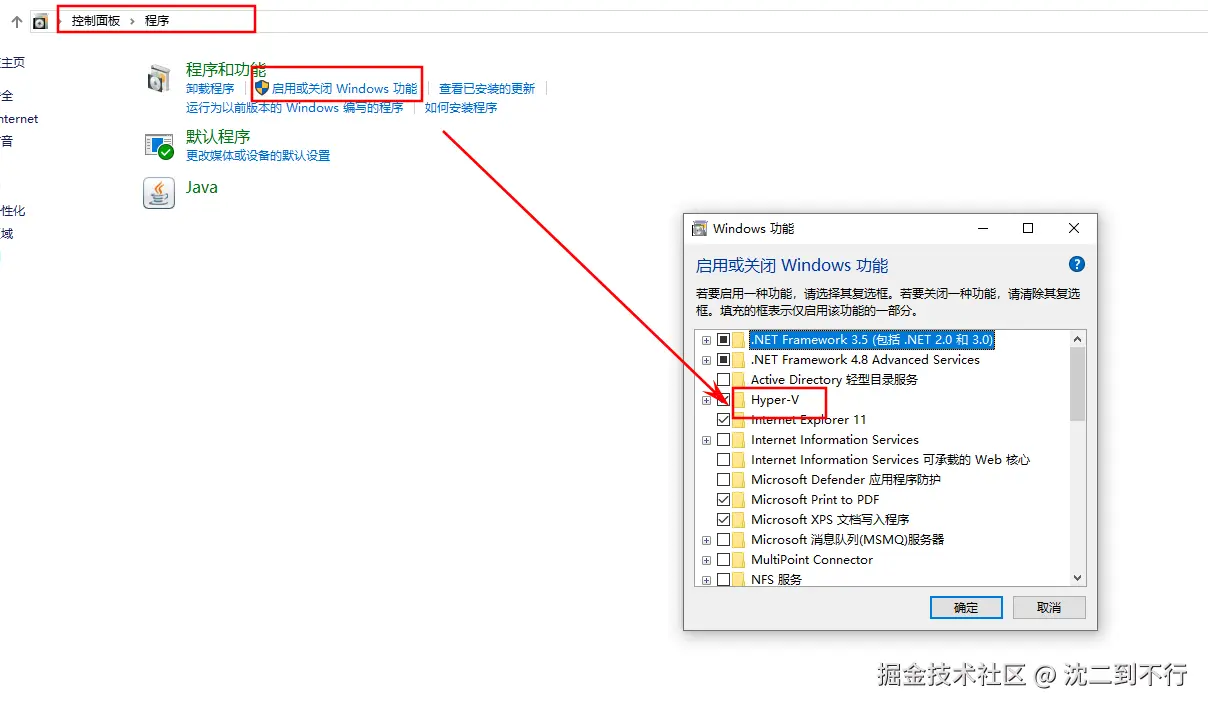Viewport: 1208px width, 709px height.
Task: Select Microsoft Print to PDF label
Action: pyautogui.click(x=815, y=500)
